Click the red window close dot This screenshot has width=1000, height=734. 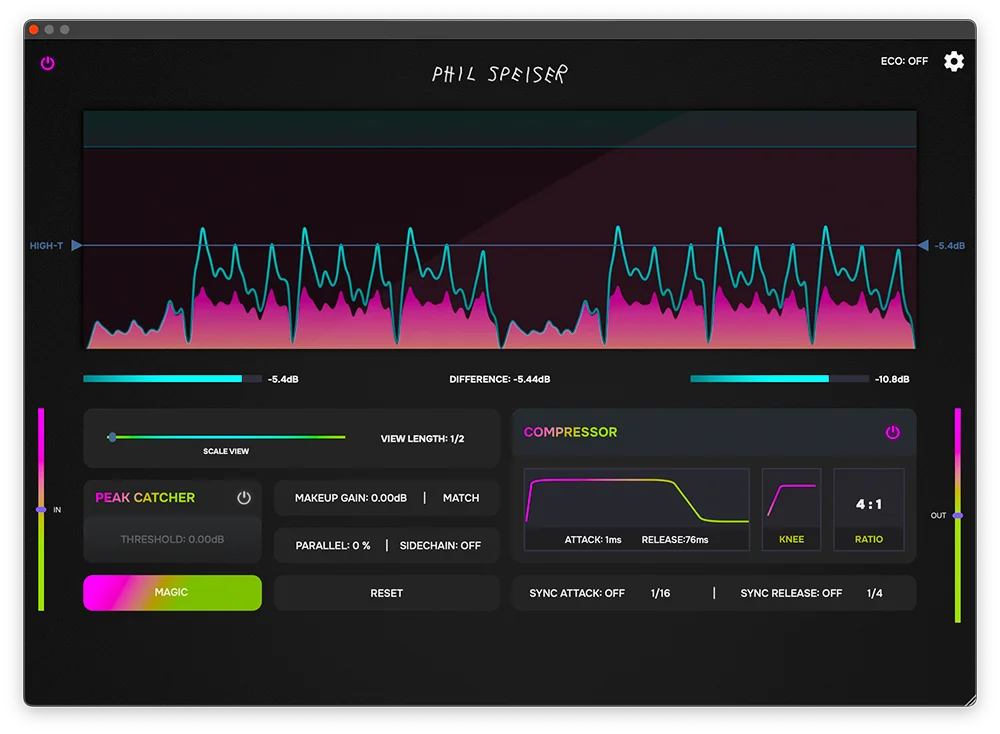pos(34,29)
